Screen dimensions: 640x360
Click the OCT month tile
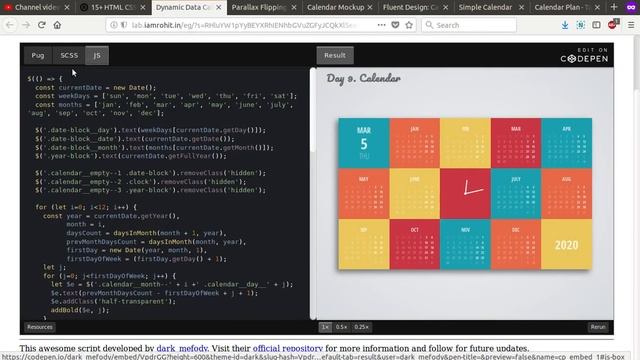point(414,244)
